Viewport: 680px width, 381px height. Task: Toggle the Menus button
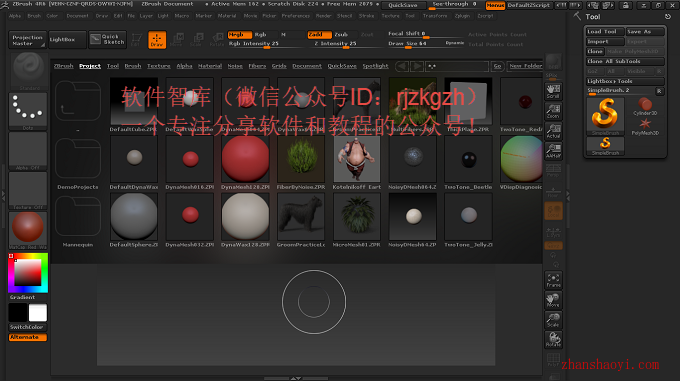tap(495, 5)
